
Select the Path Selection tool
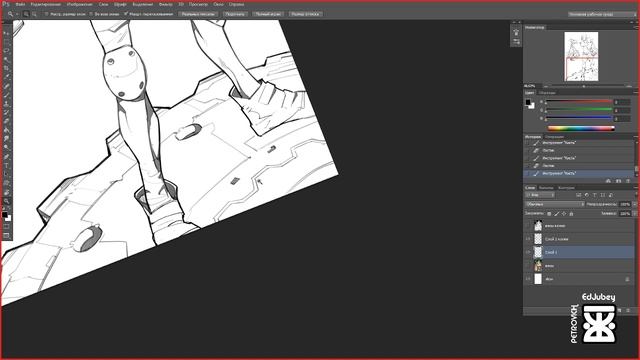point(6,174)
